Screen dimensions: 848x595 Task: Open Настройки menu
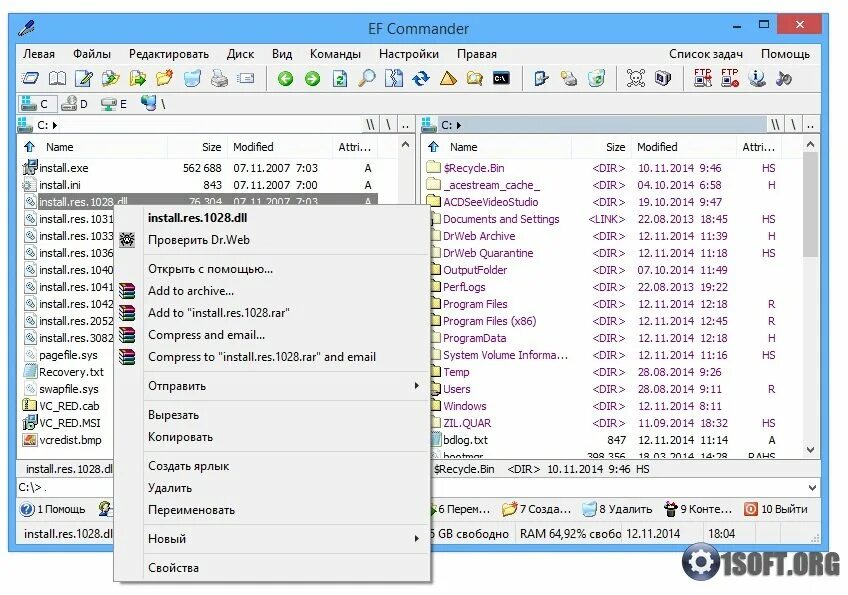point(409,54)
